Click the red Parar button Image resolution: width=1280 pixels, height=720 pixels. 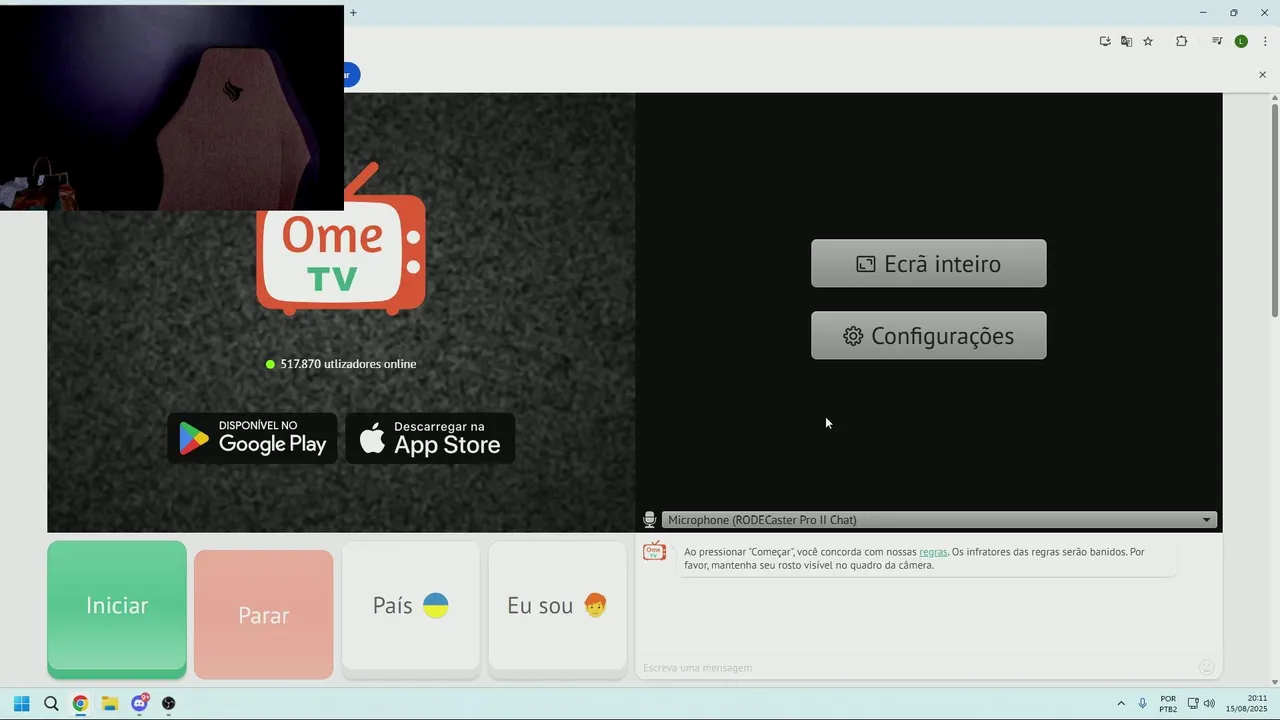[263, 614]
